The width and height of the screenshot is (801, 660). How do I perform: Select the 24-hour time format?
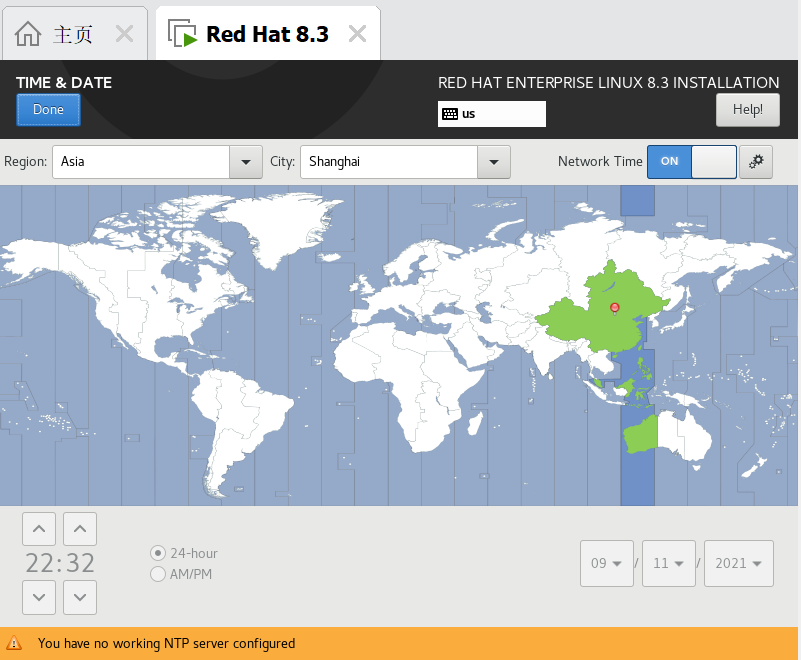point(156,552)
